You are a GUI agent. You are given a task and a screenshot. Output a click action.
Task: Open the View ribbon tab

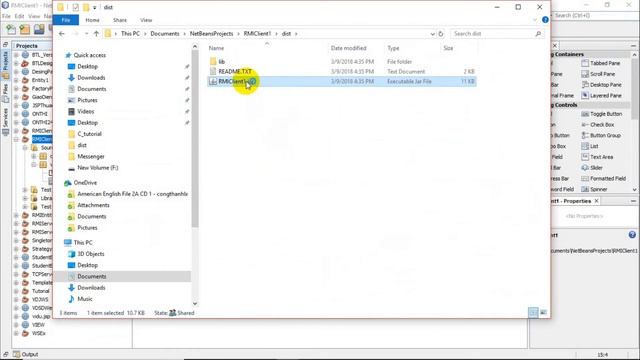tap(146, 20)
